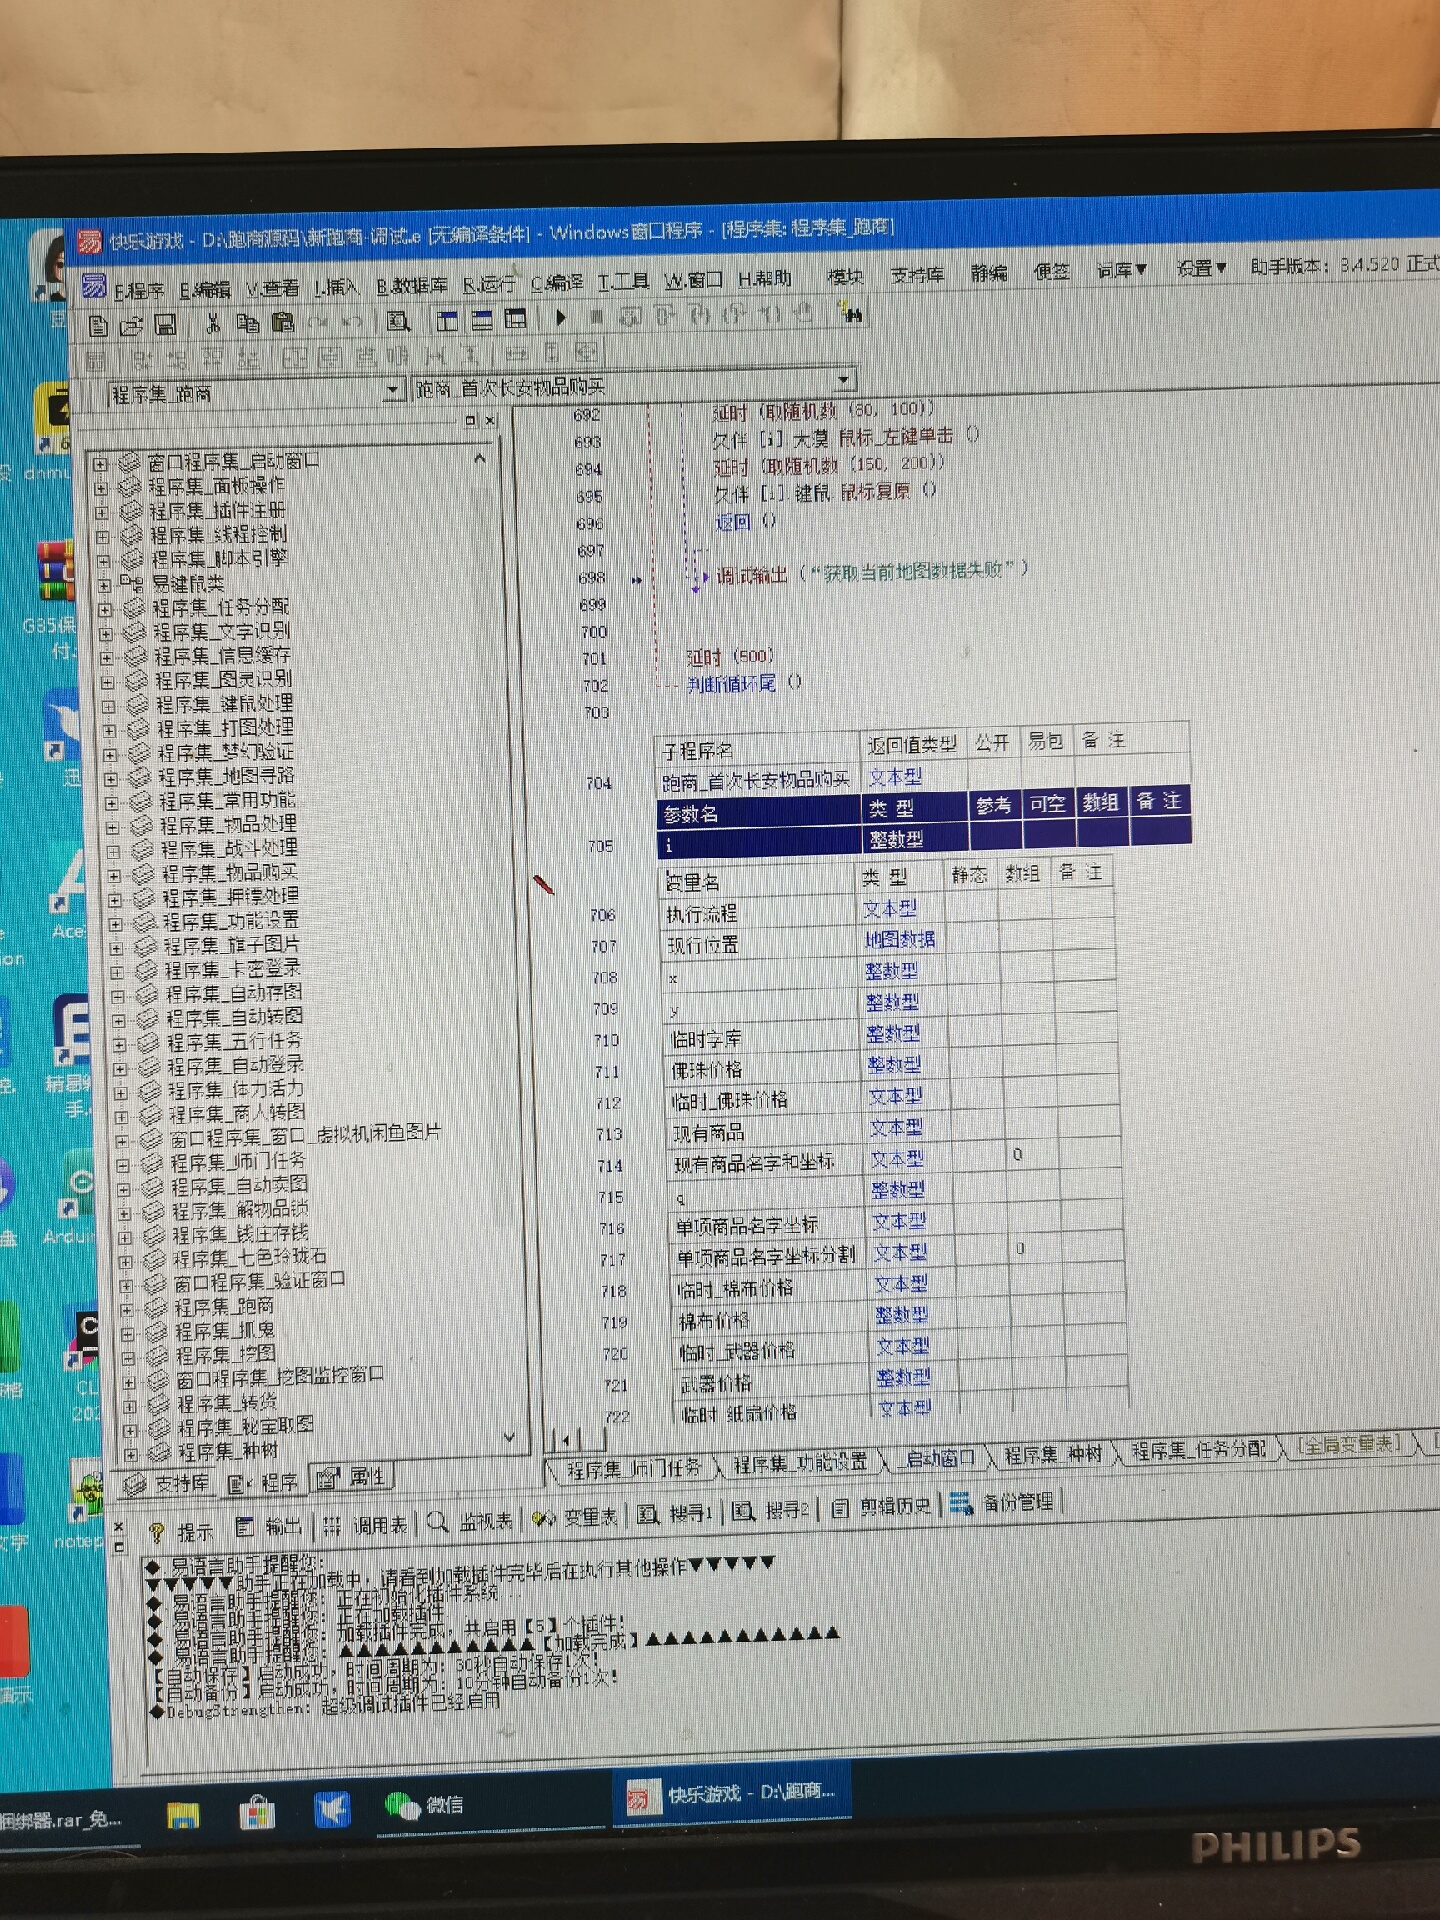Open the 调用表 call table panel

pos(366,1525)
